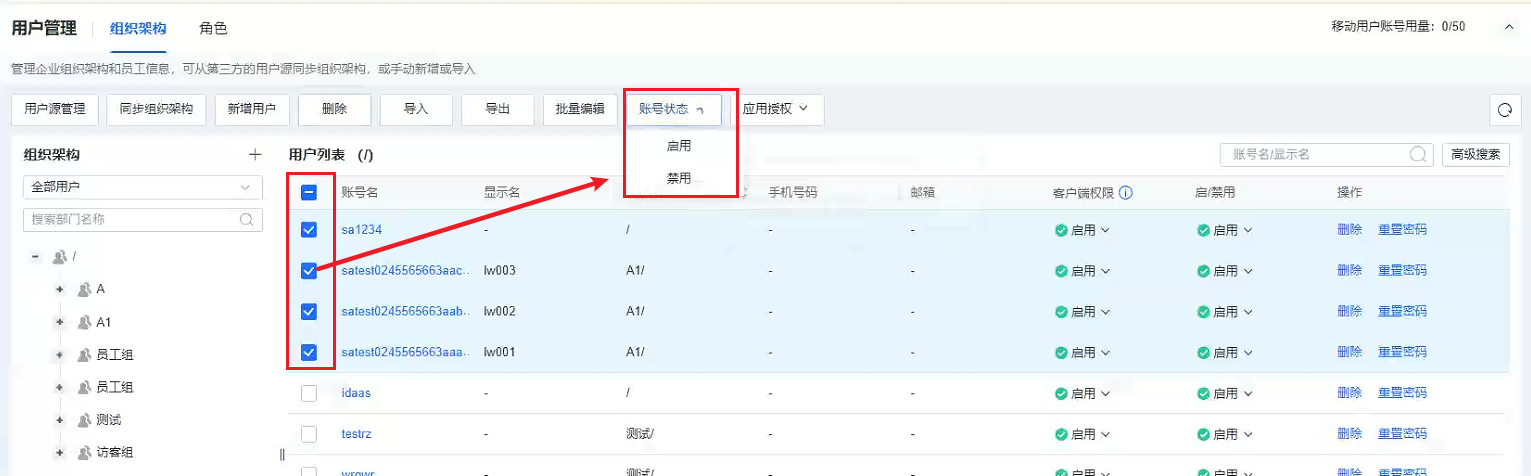Open the 启/禁用 status dropdown for testrz
This screenshot has height=476, width=1531.
1225,434
